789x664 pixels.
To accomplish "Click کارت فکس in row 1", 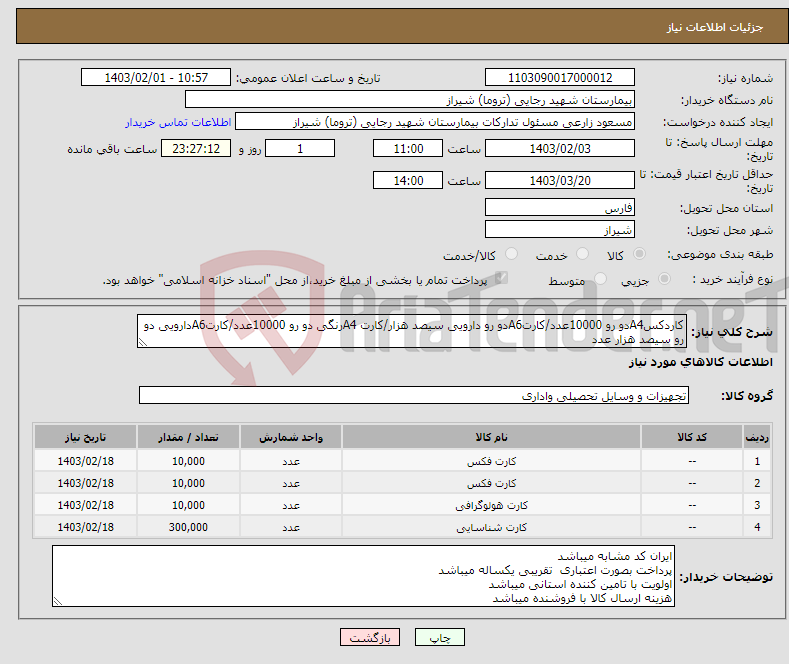I will pyautogui.click(x=491, y=461).
